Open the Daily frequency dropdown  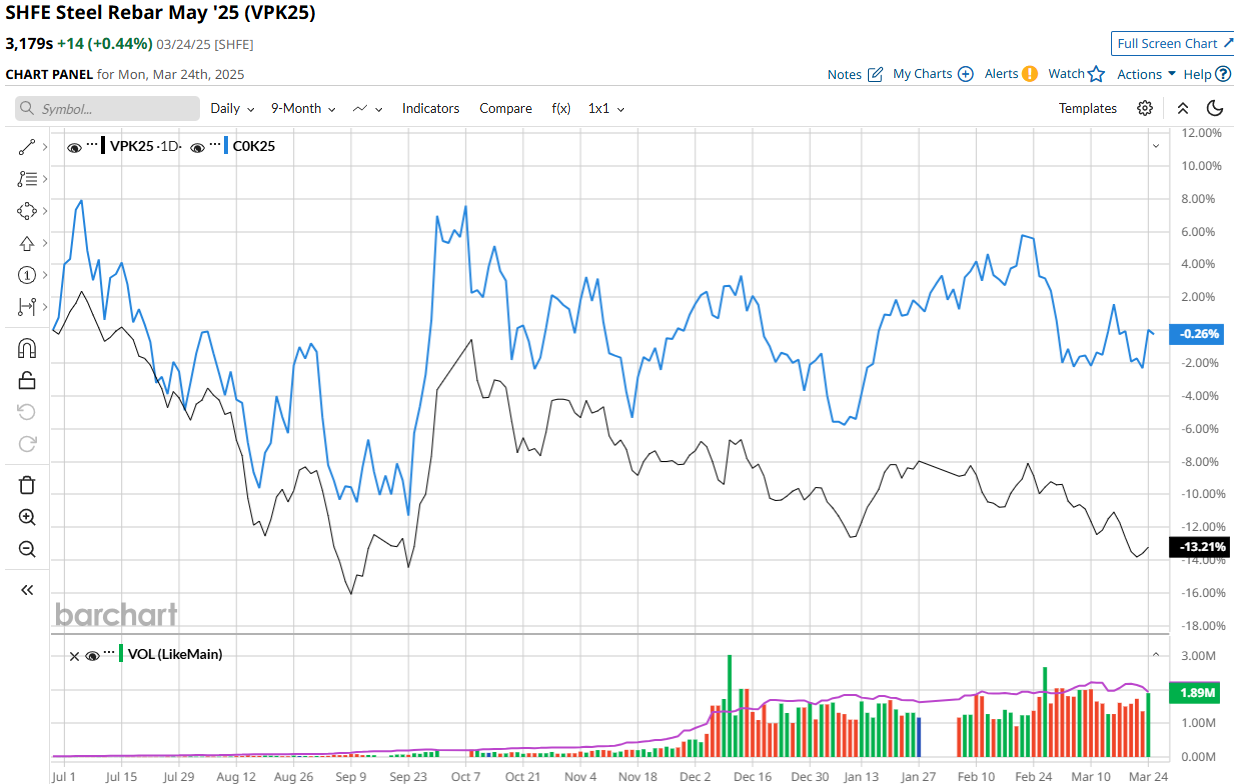232,108
